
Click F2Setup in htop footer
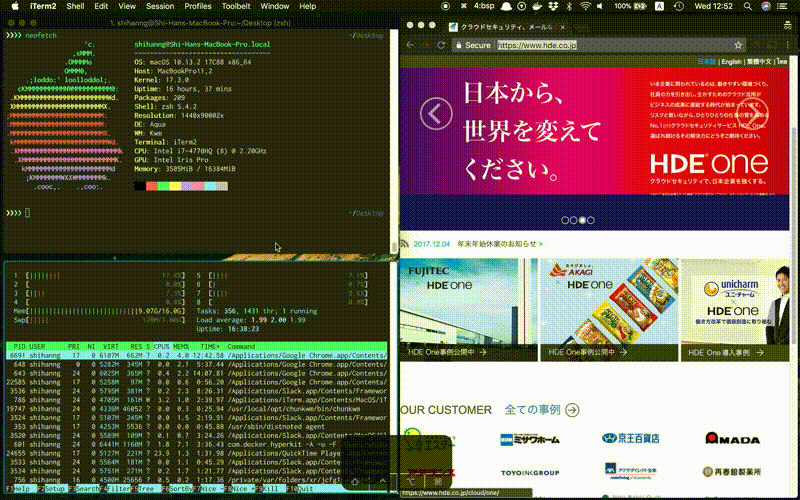tap(51, 489)
